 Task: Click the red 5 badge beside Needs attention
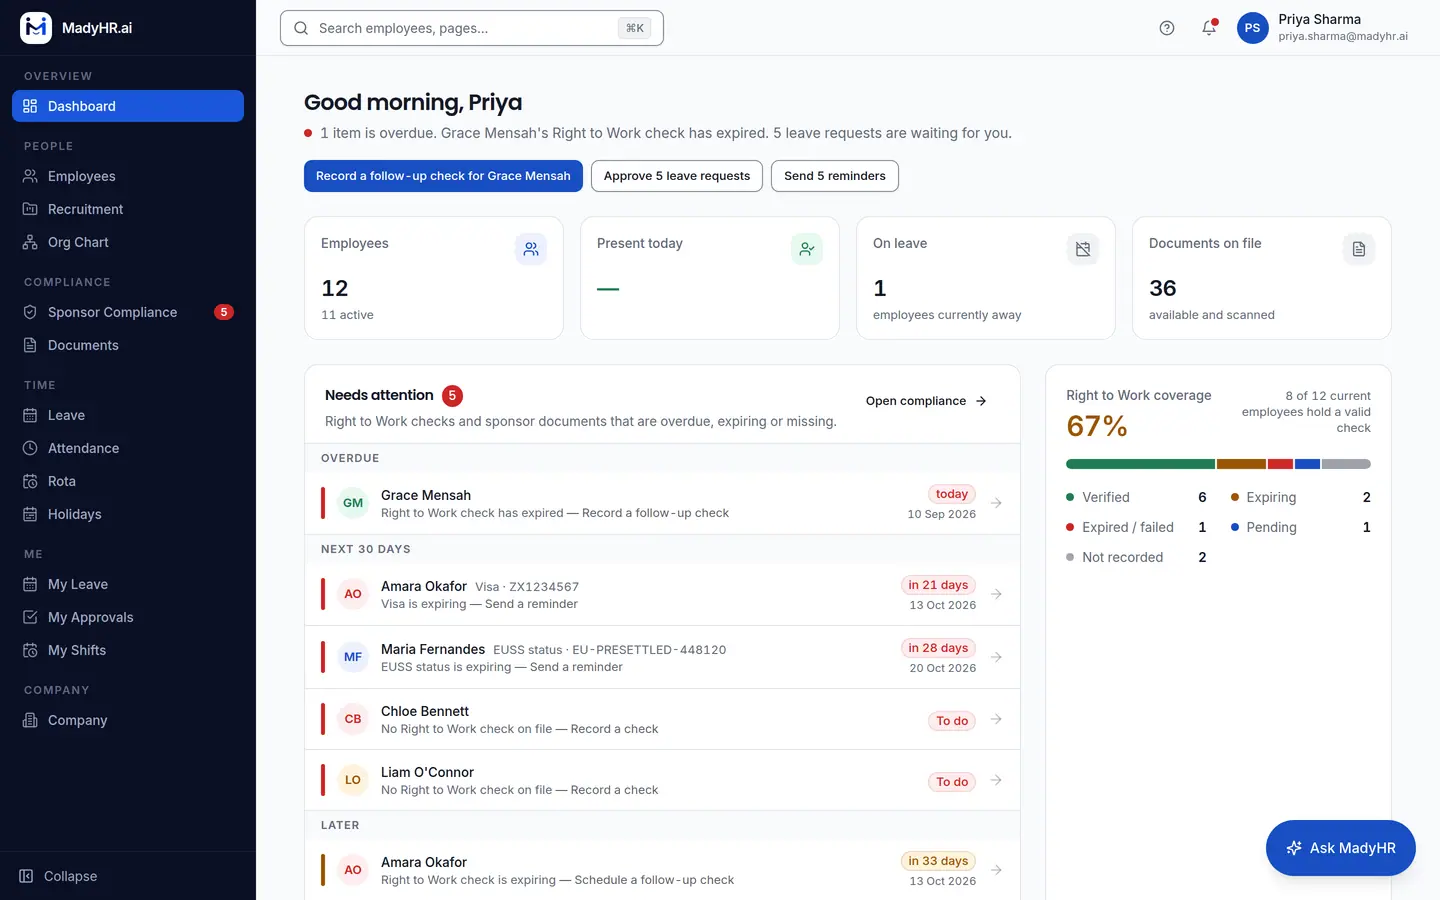452,395
